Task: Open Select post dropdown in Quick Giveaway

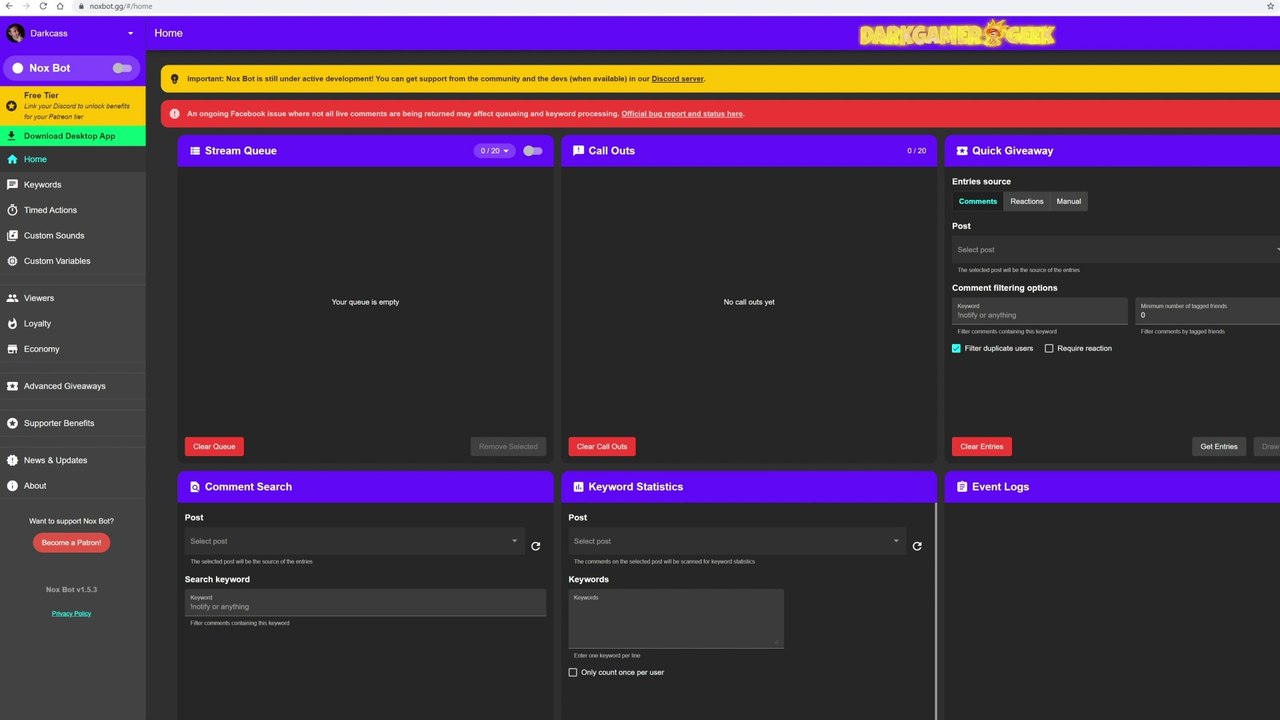Action: click(1116, 249)
